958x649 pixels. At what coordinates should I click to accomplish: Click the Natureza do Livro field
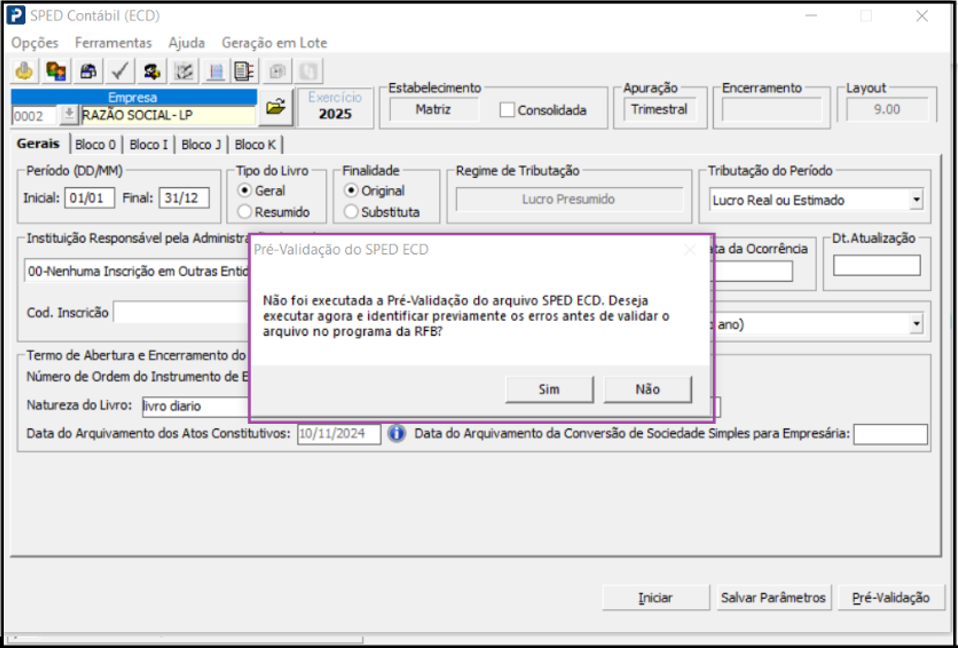coord(196,406)
